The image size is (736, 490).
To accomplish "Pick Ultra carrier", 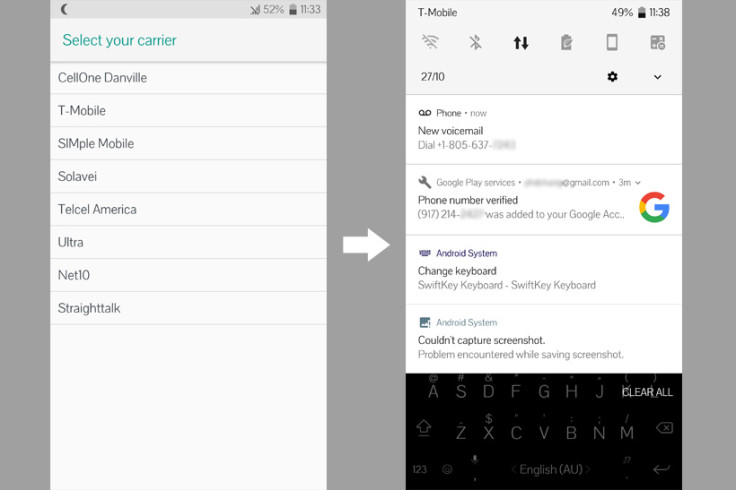I will pyautogui.click(x=188, y=242).
